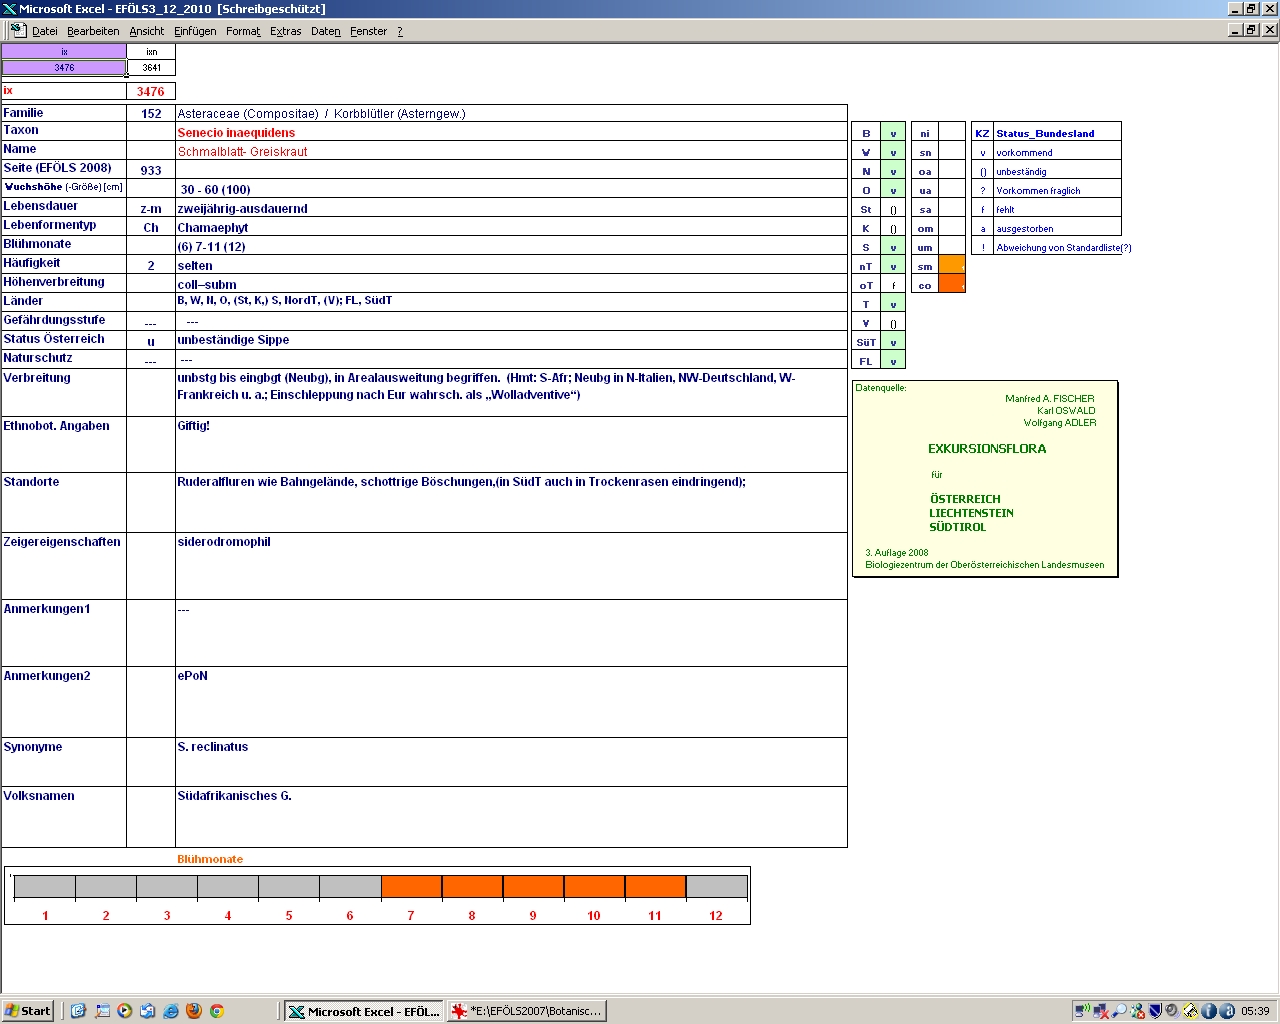Click the Status_Bundesland legend header
1280x1024 pixels.
(1045, 133)
